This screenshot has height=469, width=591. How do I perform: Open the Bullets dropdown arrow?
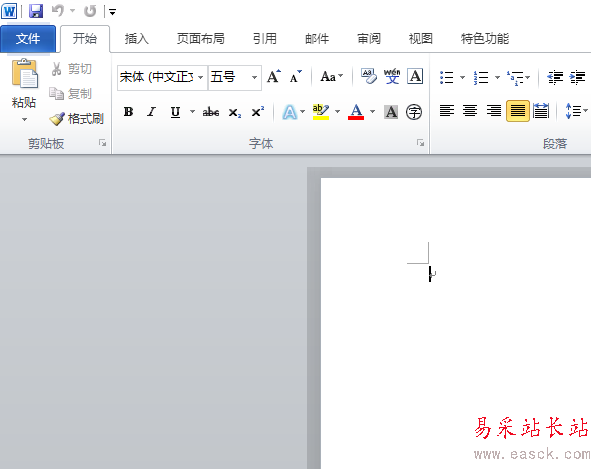tap(462, 78)
